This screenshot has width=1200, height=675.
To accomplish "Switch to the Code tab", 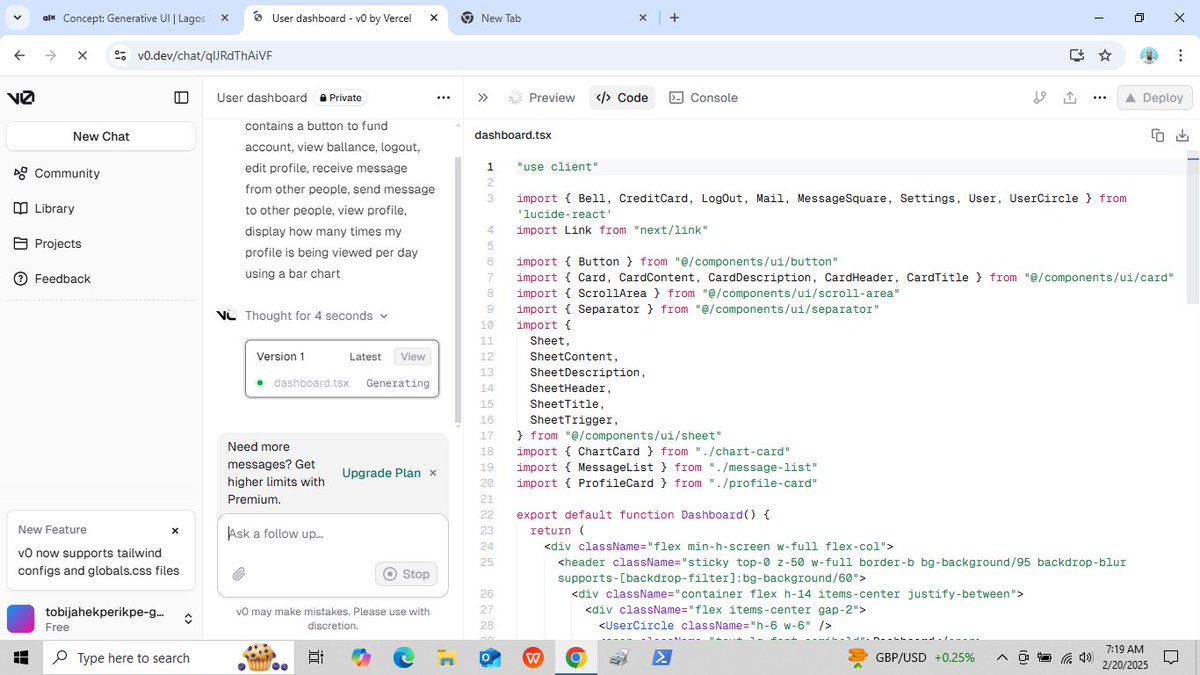I will coord(622,97).
